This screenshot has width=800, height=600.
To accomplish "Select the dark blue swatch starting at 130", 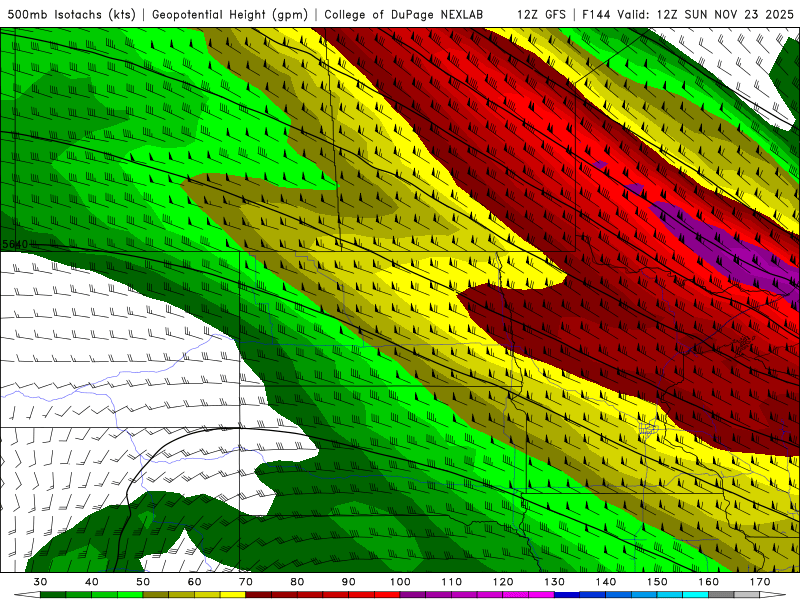I will (x=567, y=594).
